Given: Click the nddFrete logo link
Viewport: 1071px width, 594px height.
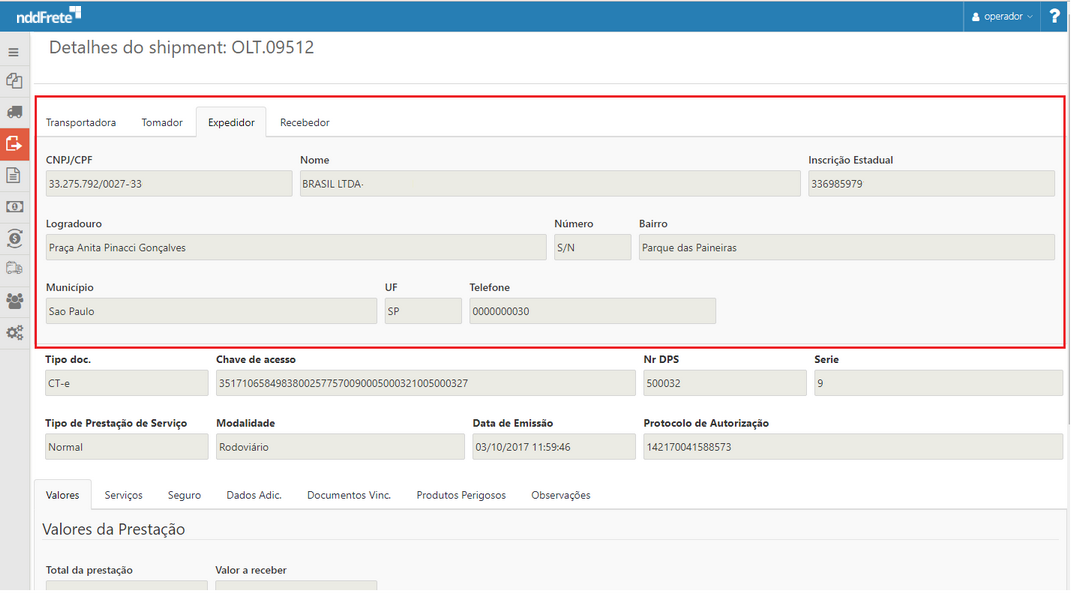Looking at the screenshot, I should click(x=48, y=15).
